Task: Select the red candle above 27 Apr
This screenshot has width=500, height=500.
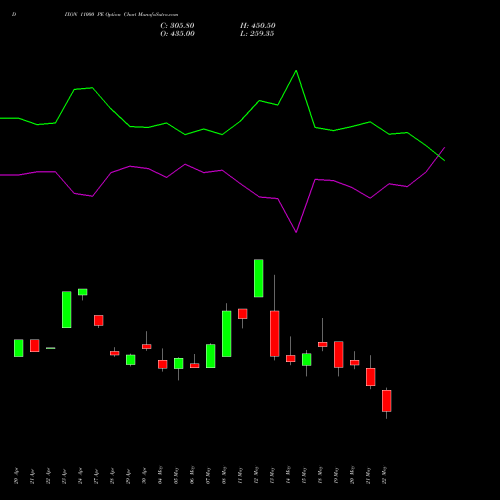Action: tap(98, 320)
